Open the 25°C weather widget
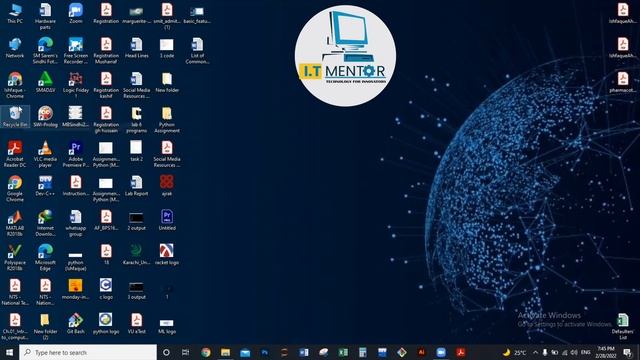The image size is (640, 360). (x=514, y=352)
